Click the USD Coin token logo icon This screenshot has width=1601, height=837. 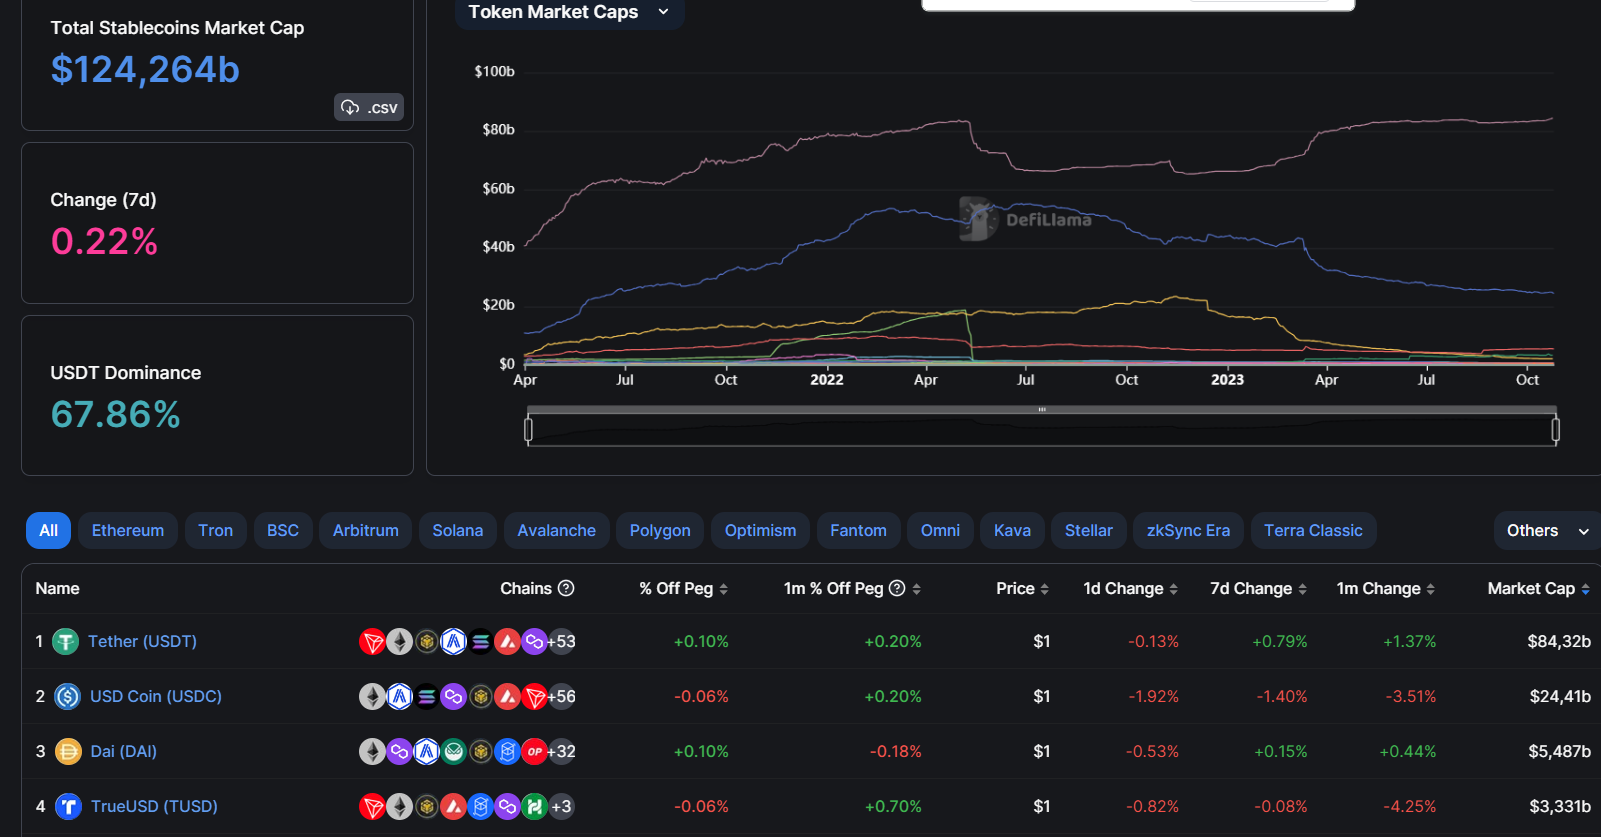coord(67,696)
